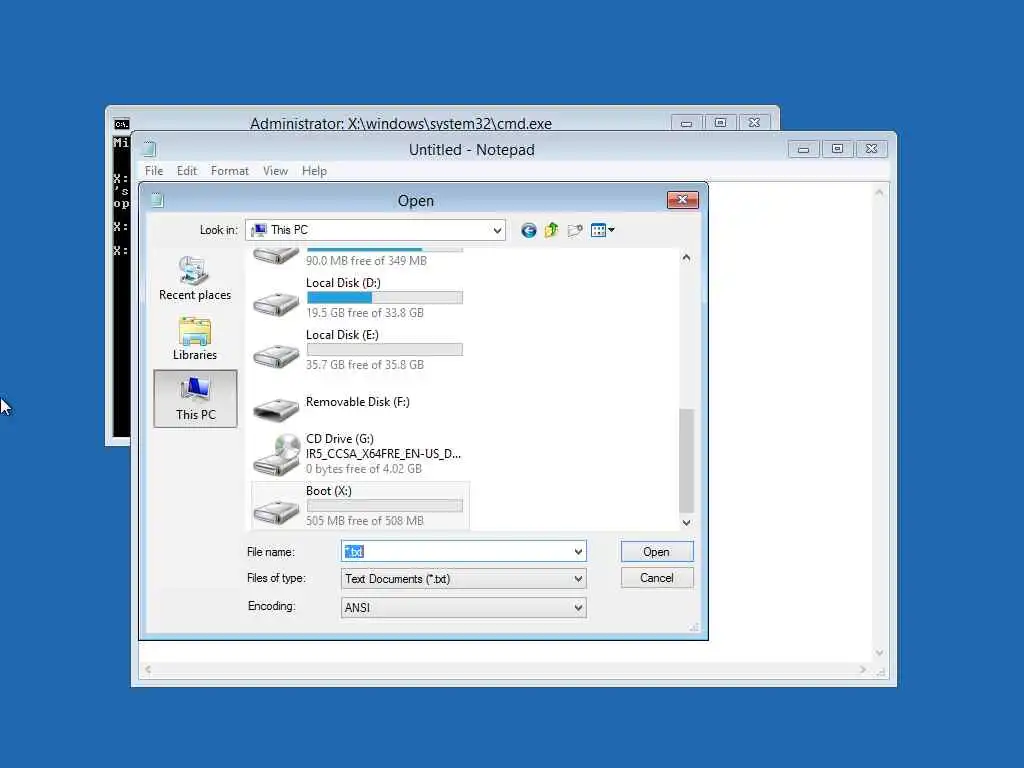Click the CD Drive (G:) label
Viewport: 1024px width, 768px height.
(x=340, y=439)
